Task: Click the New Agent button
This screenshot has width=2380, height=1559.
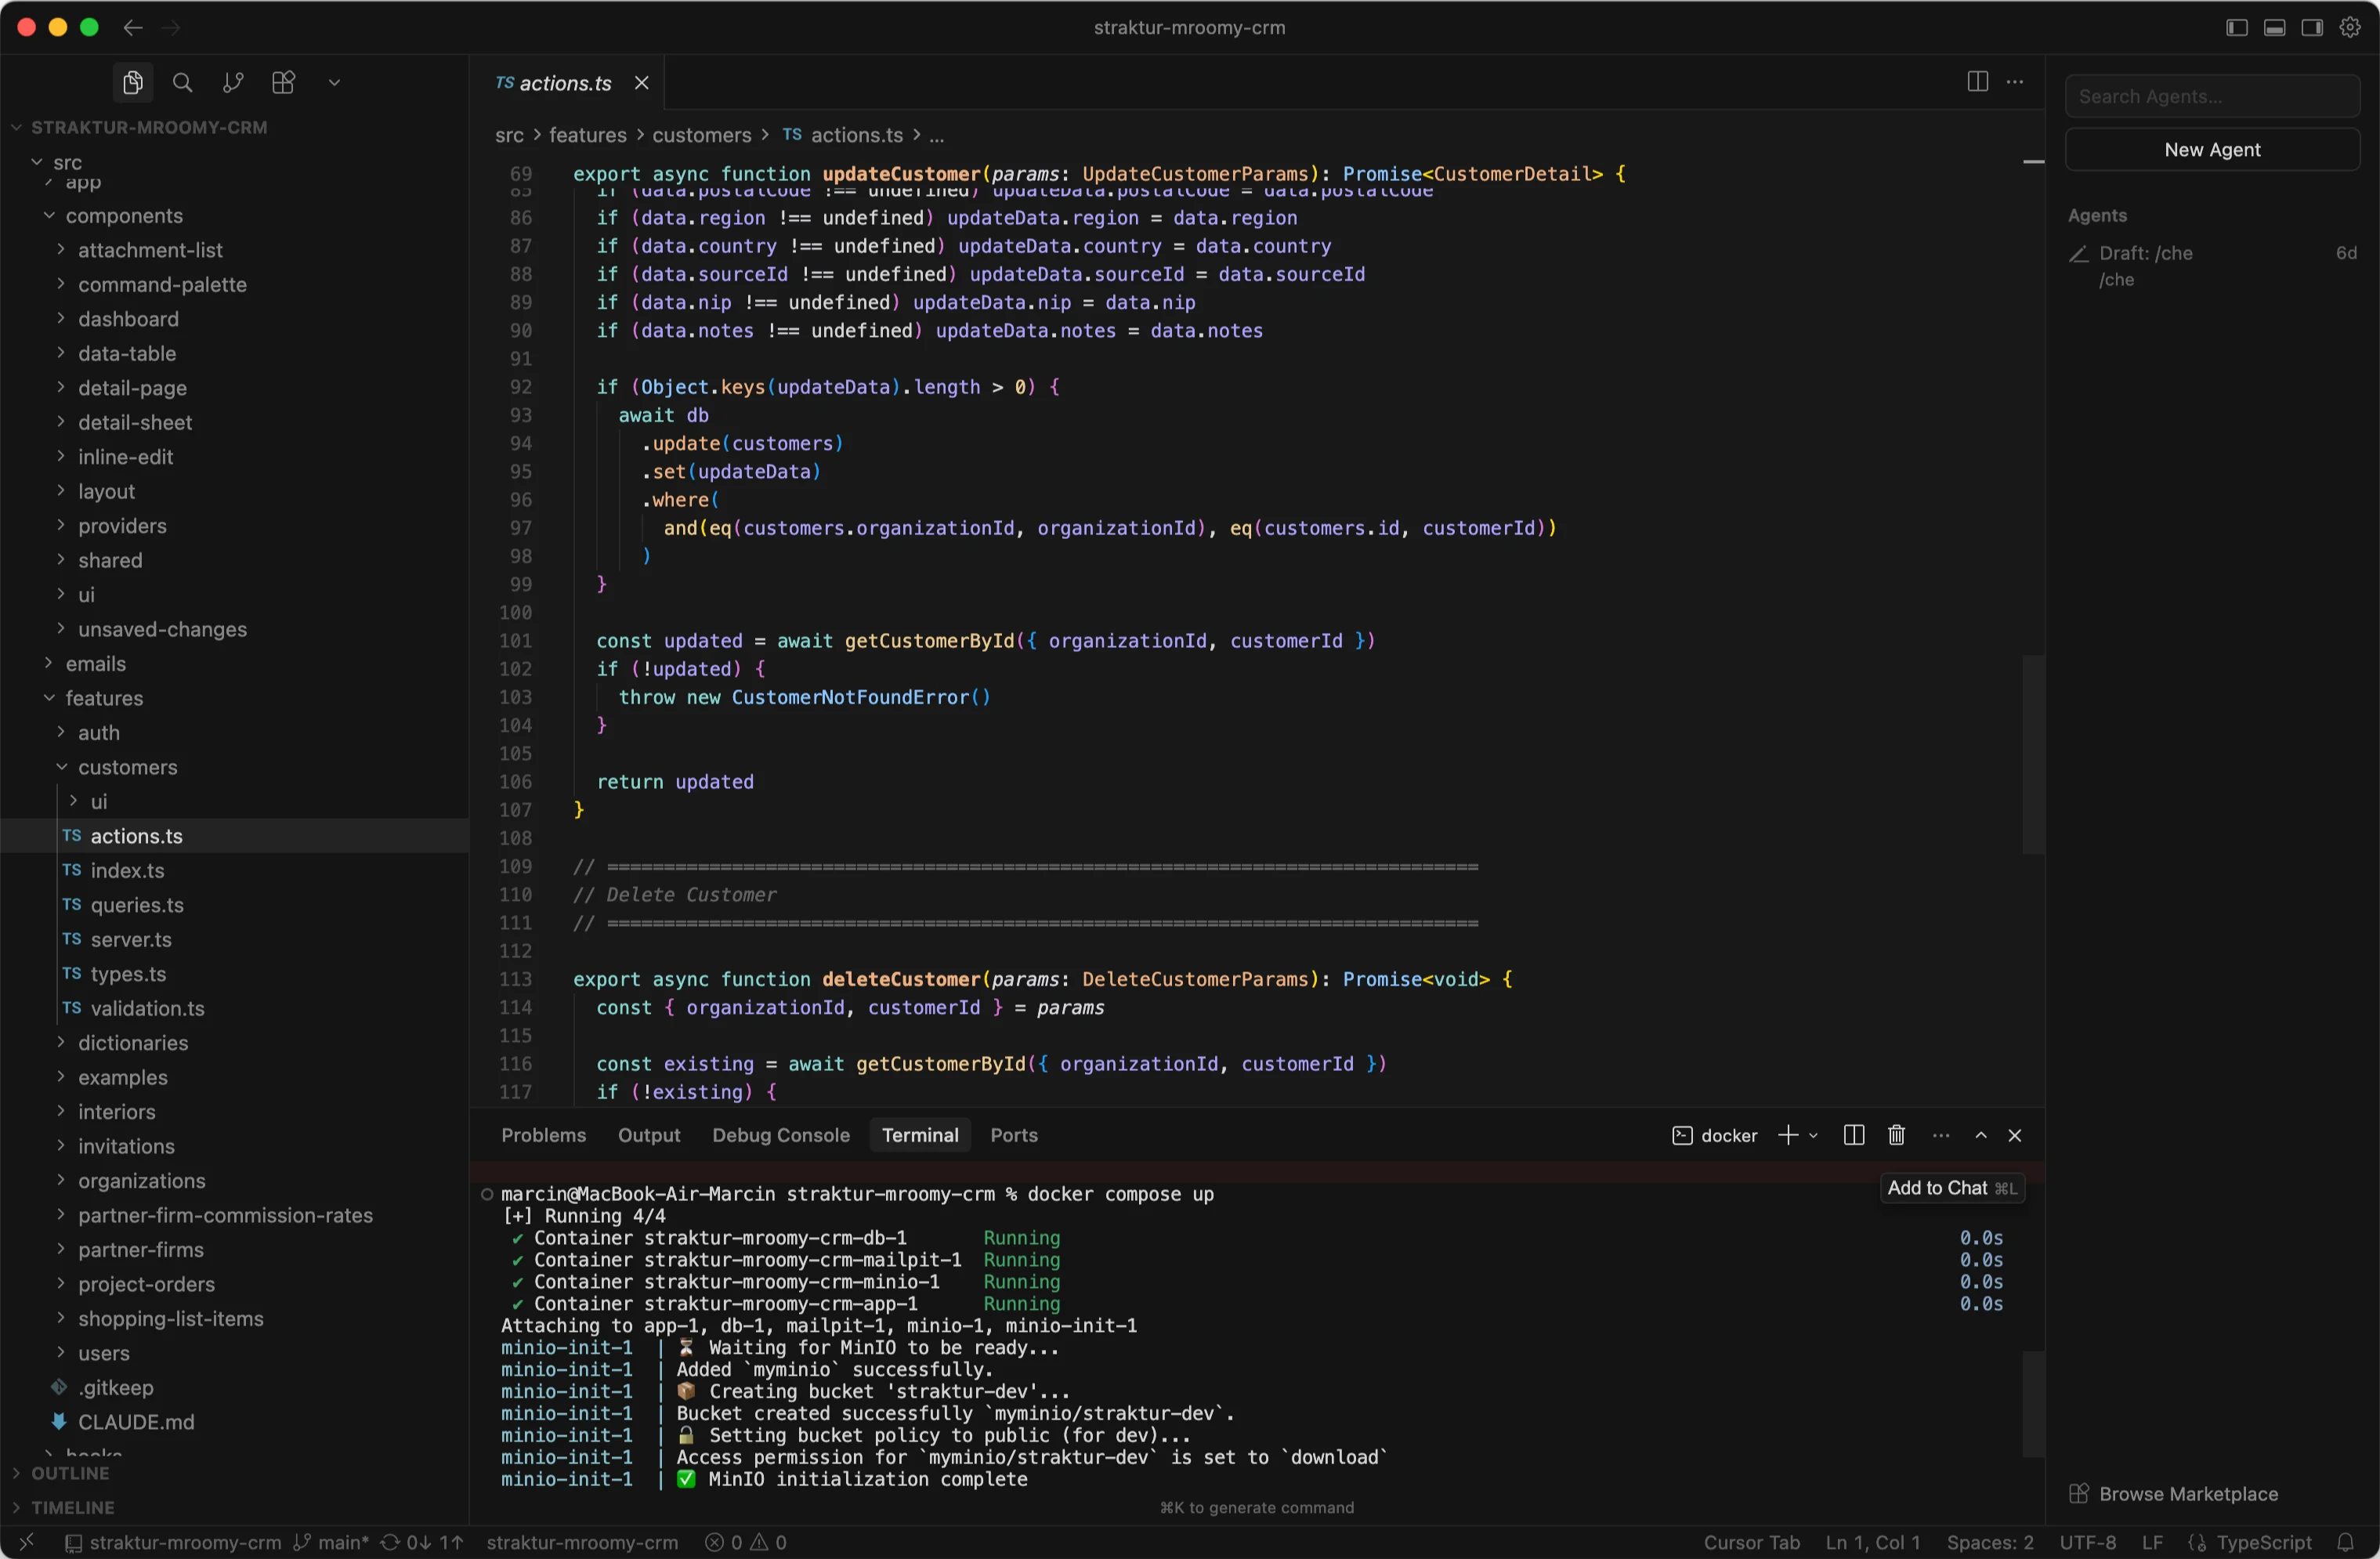Action: [2212, 149]
